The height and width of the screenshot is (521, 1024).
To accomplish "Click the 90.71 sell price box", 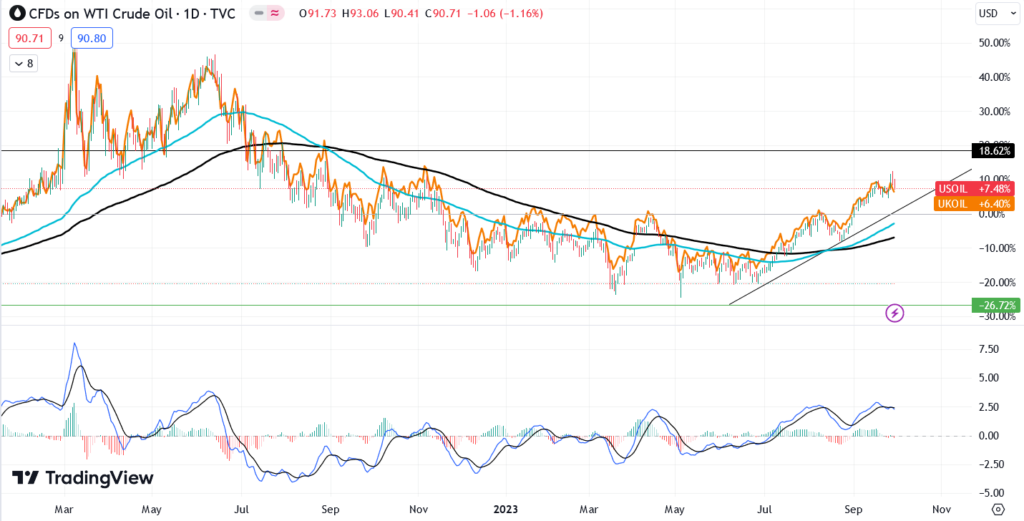I will tap(31, 39).
